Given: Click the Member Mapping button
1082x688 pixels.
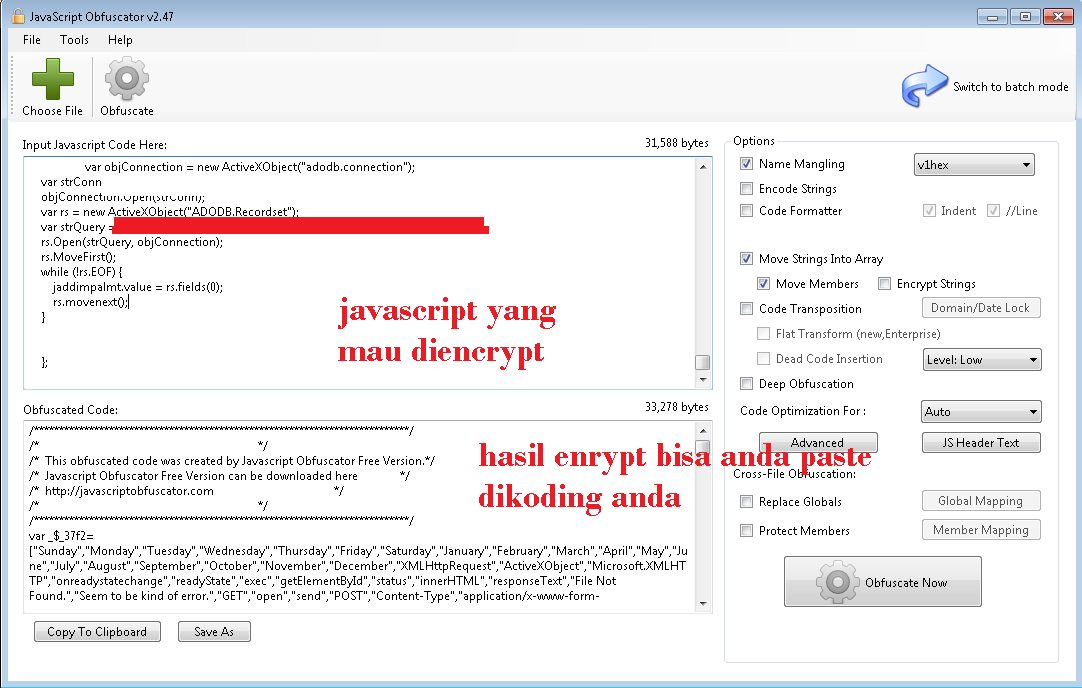Looking at the screenshot, I should (981, 529).
